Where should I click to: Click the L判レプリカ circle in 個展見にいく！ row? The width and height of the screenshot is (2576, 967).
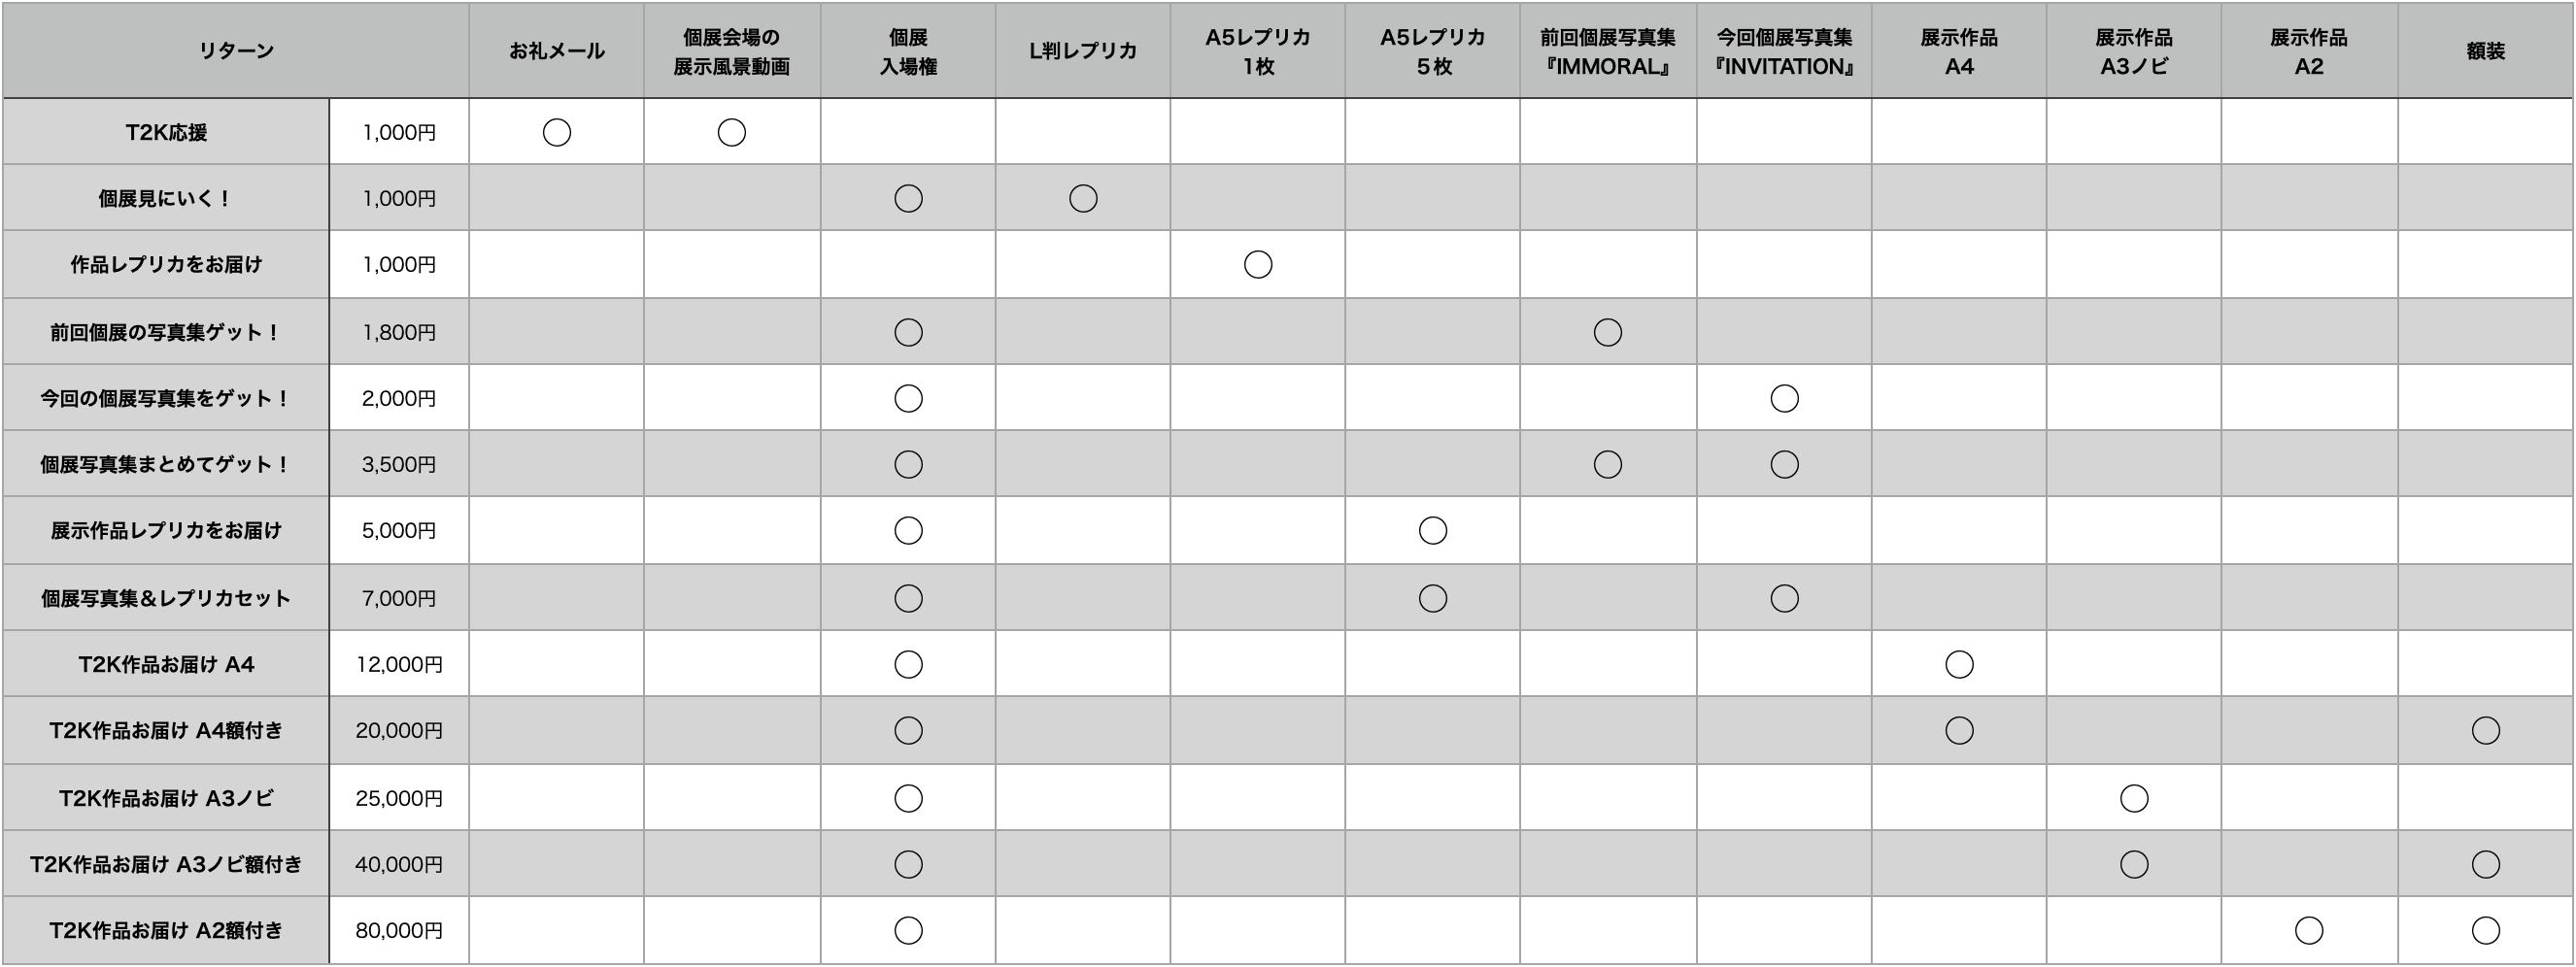point(1083,198)
